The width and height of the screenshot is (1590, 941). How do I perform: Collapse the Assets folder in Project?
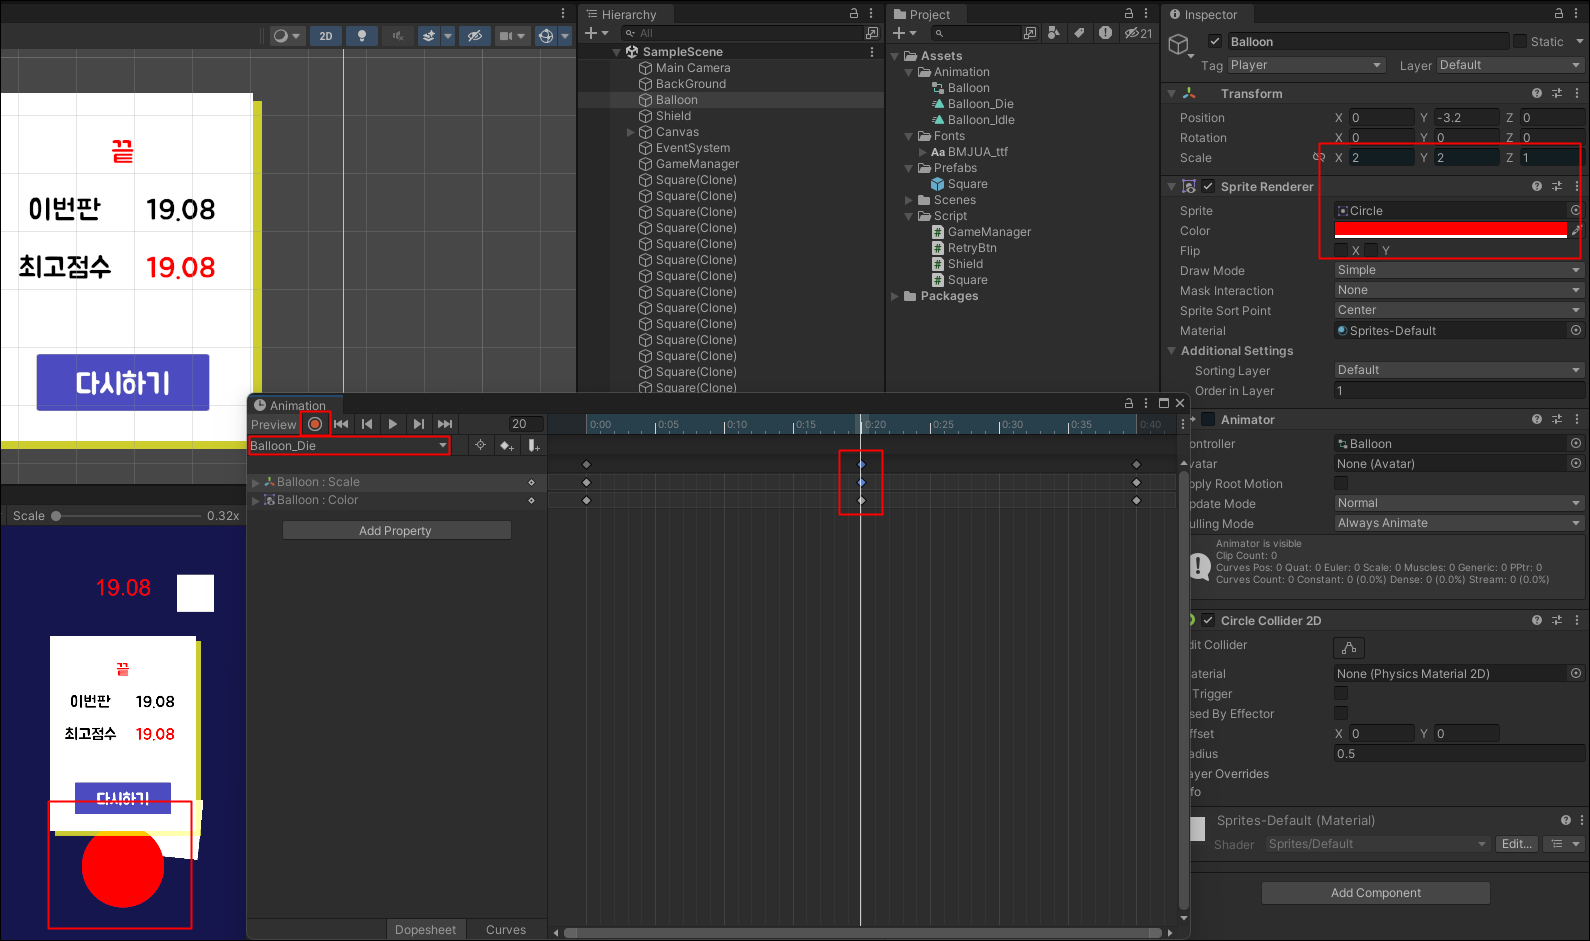[895, 56]
